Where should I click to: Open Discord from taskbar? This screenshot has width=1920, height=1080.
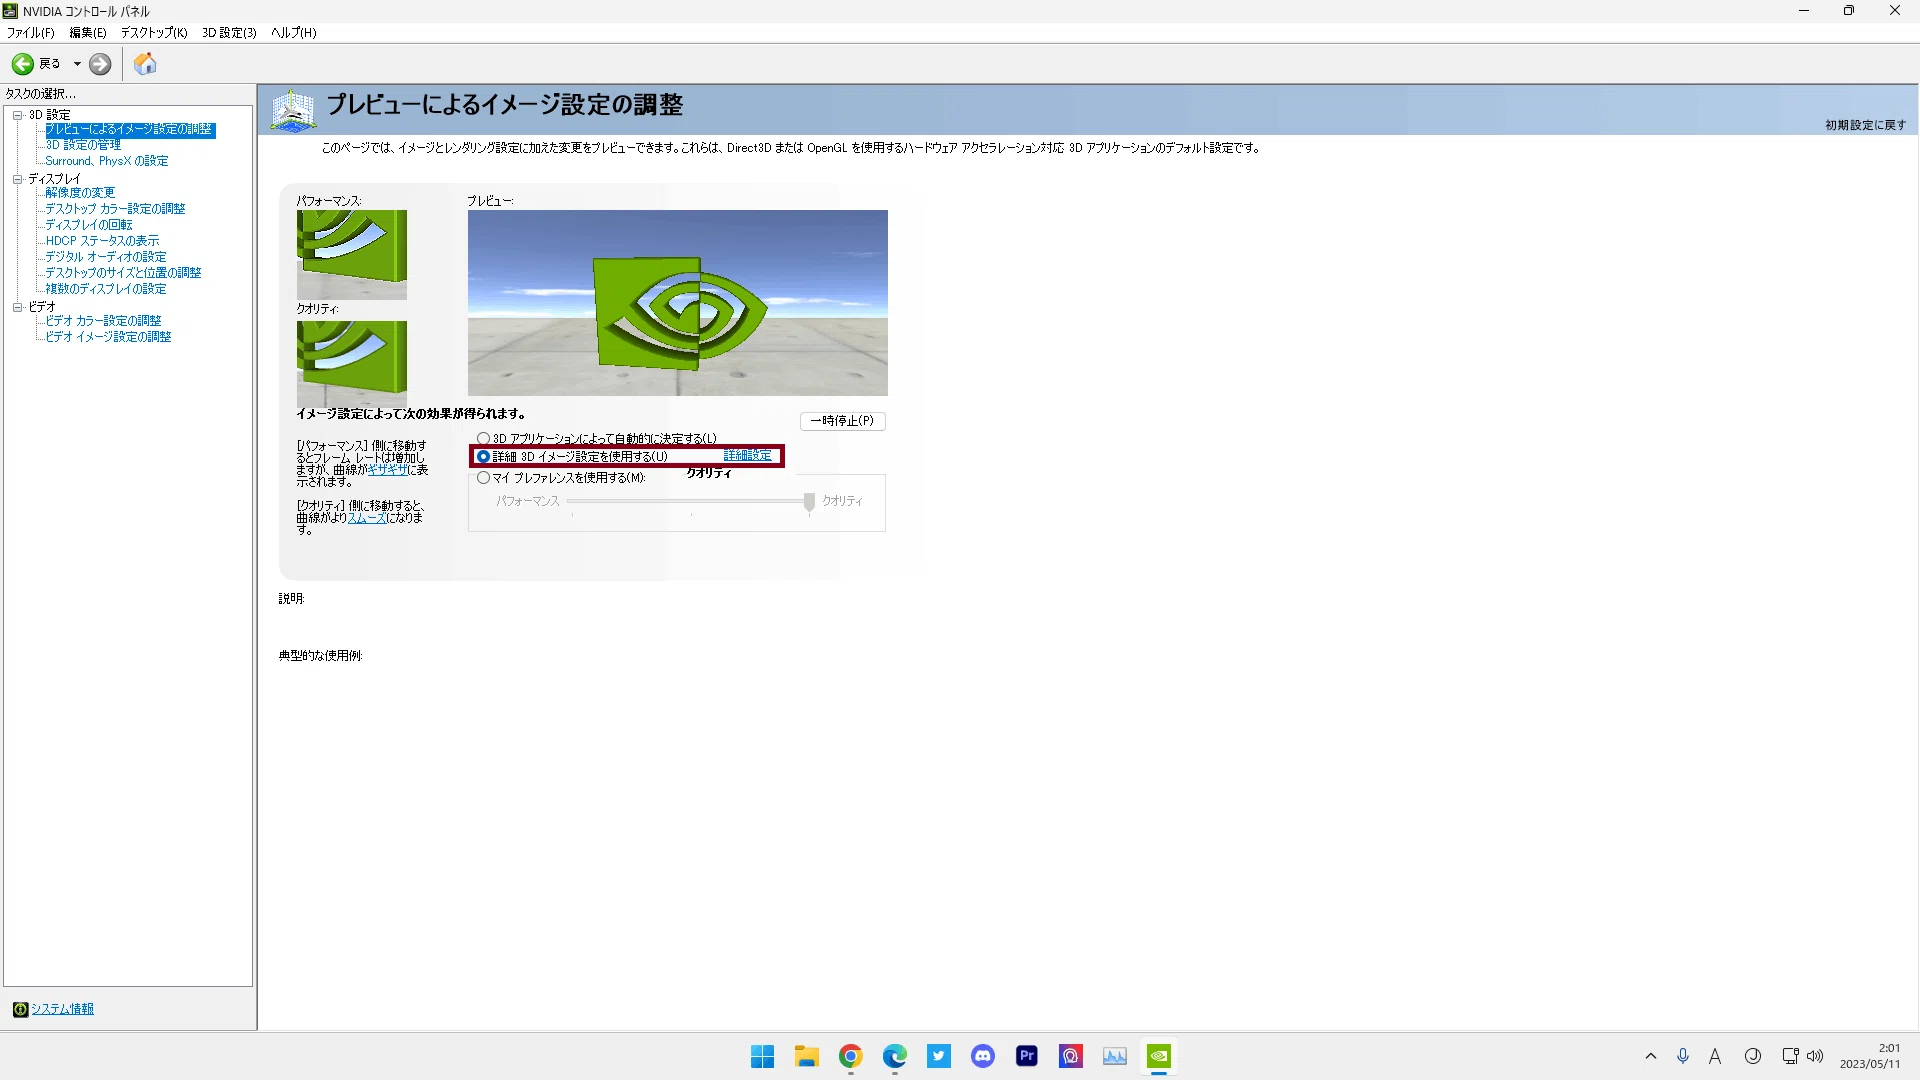click(982, 1056)
